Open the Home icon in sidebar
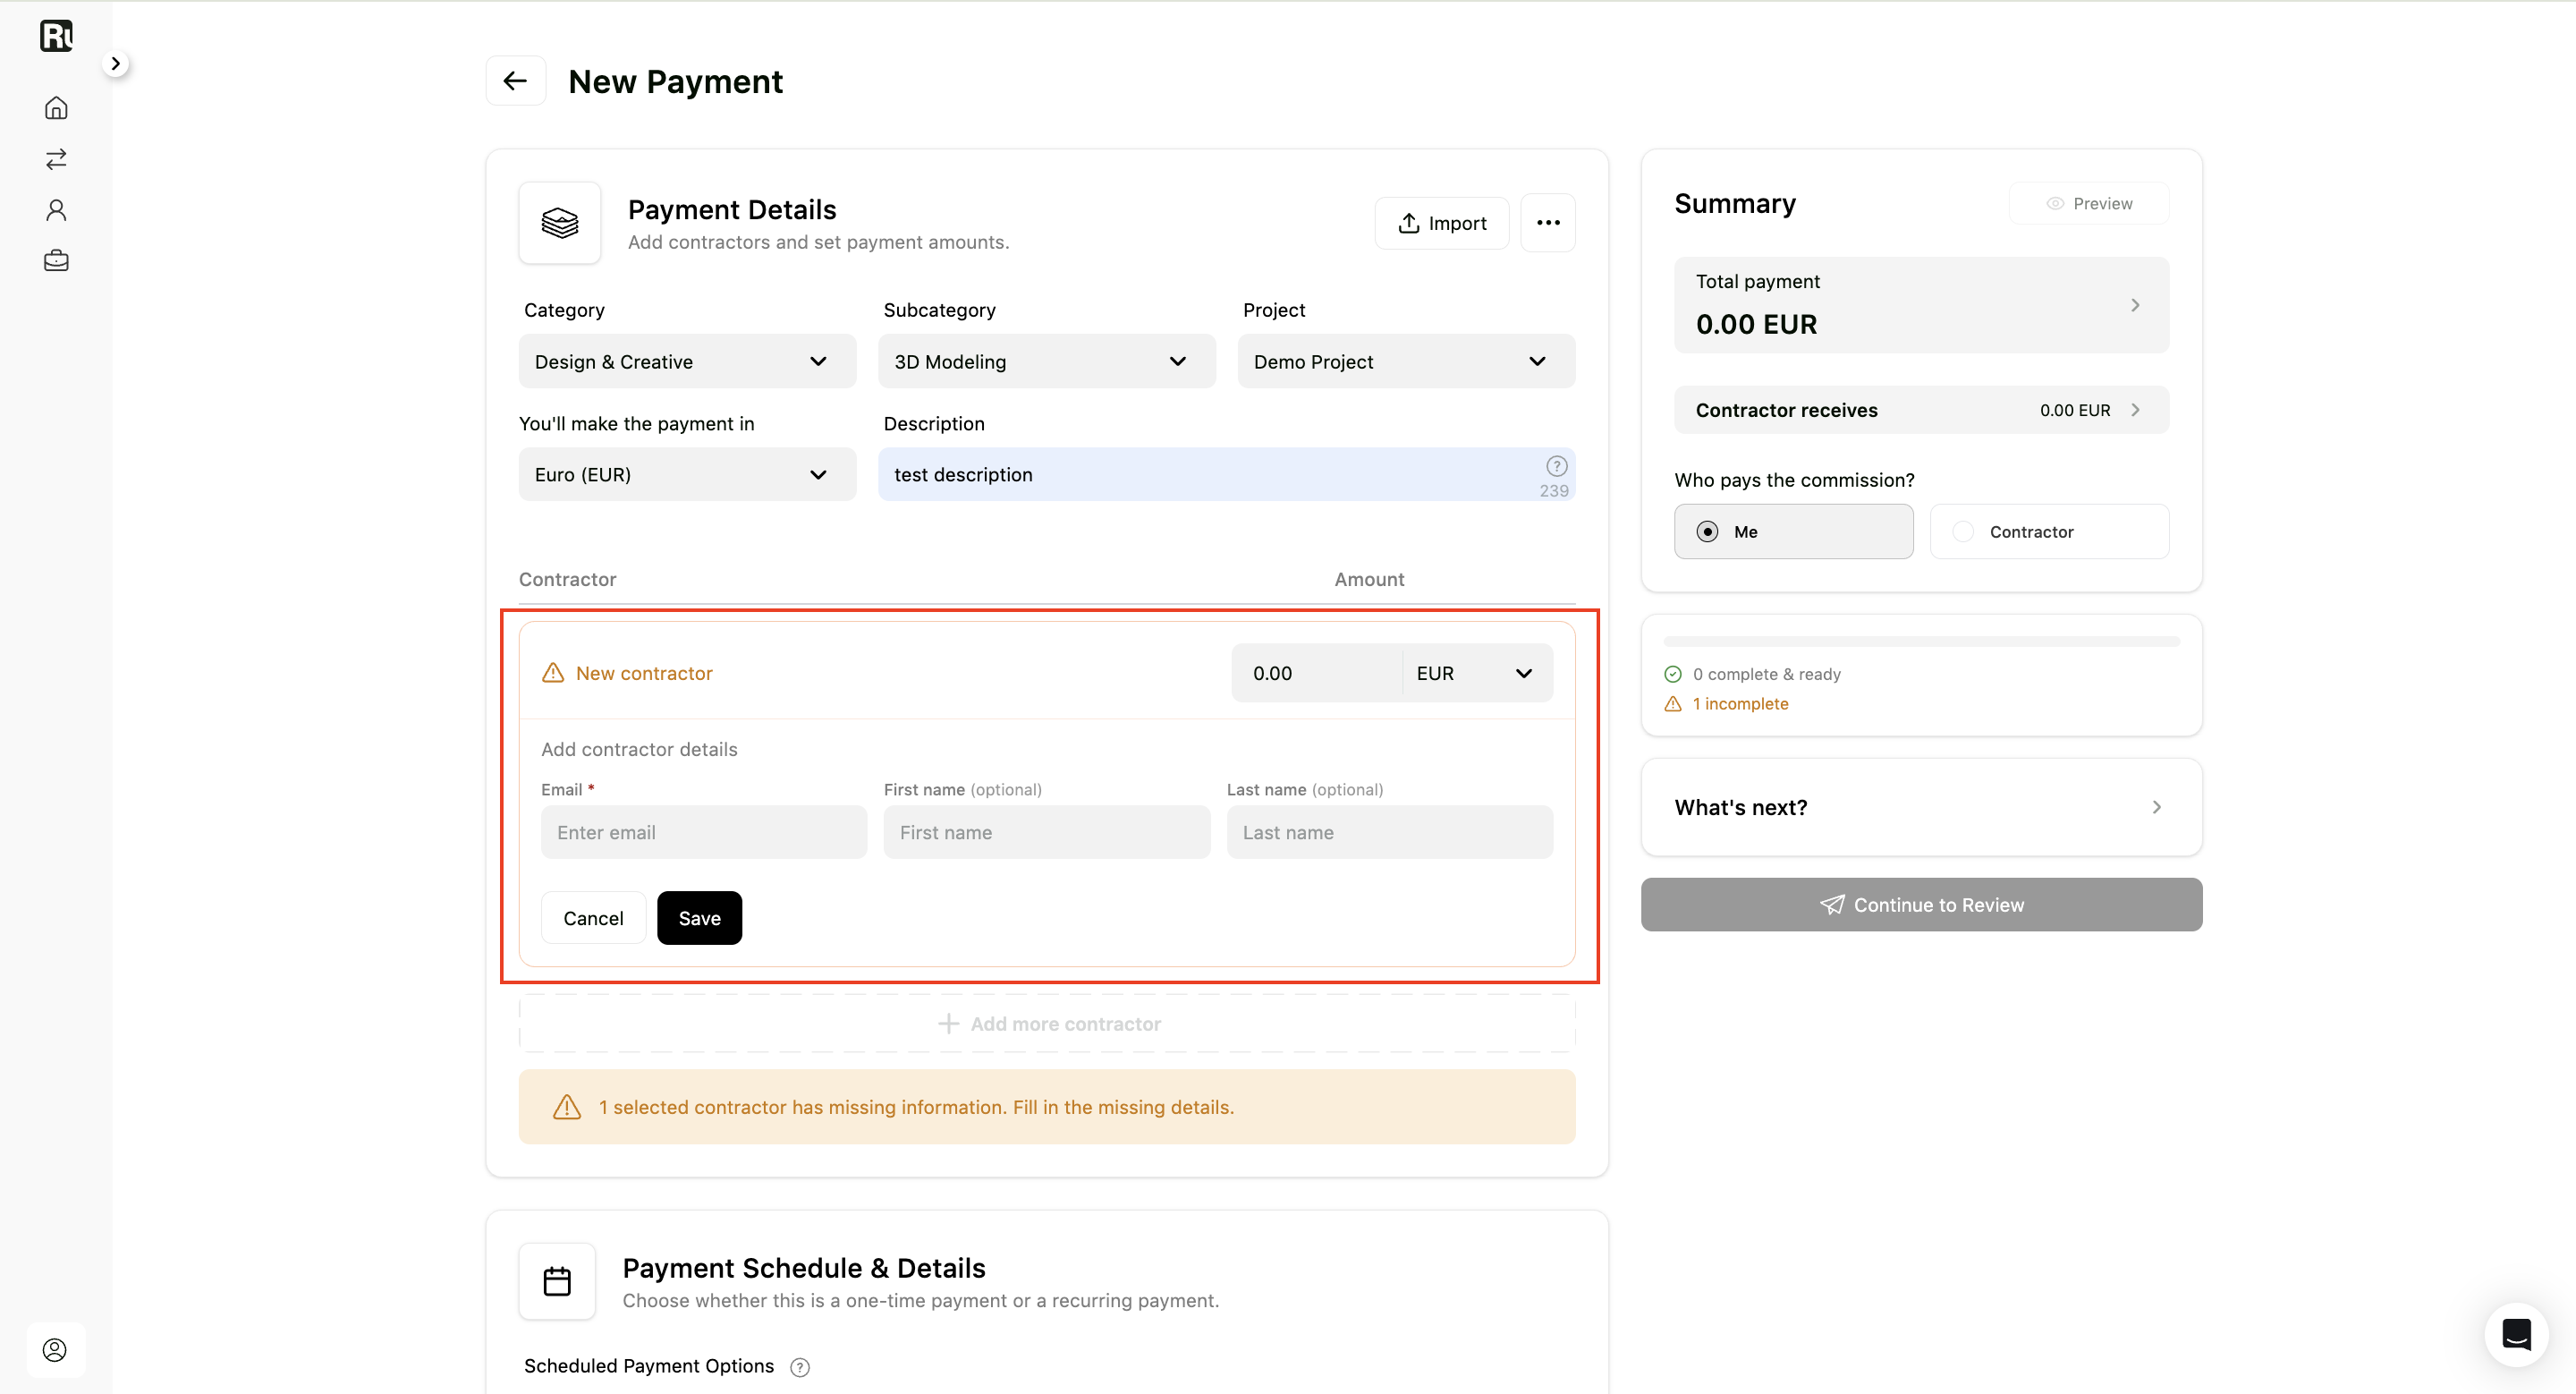 click(x=56, y=108)
